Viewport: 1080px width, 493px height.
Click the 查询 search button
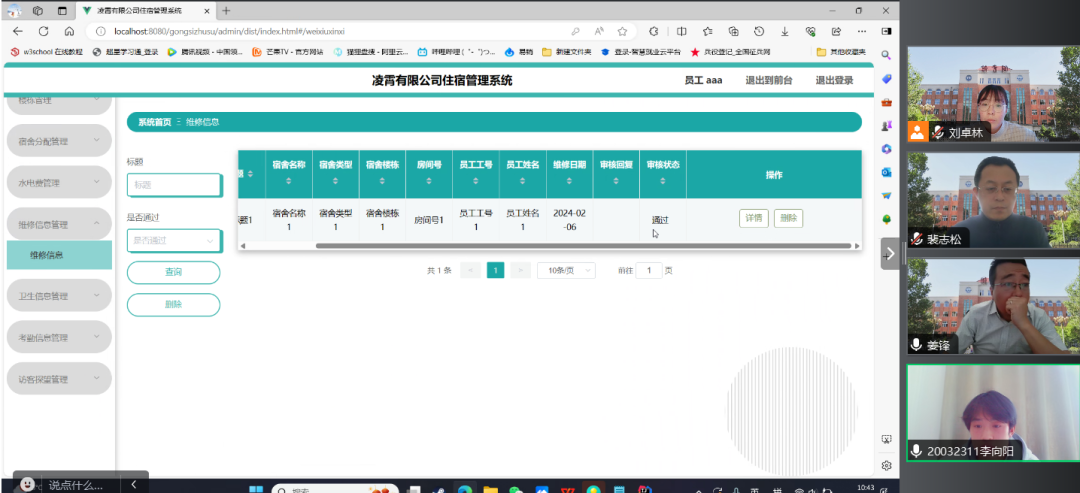coord(173,272)
